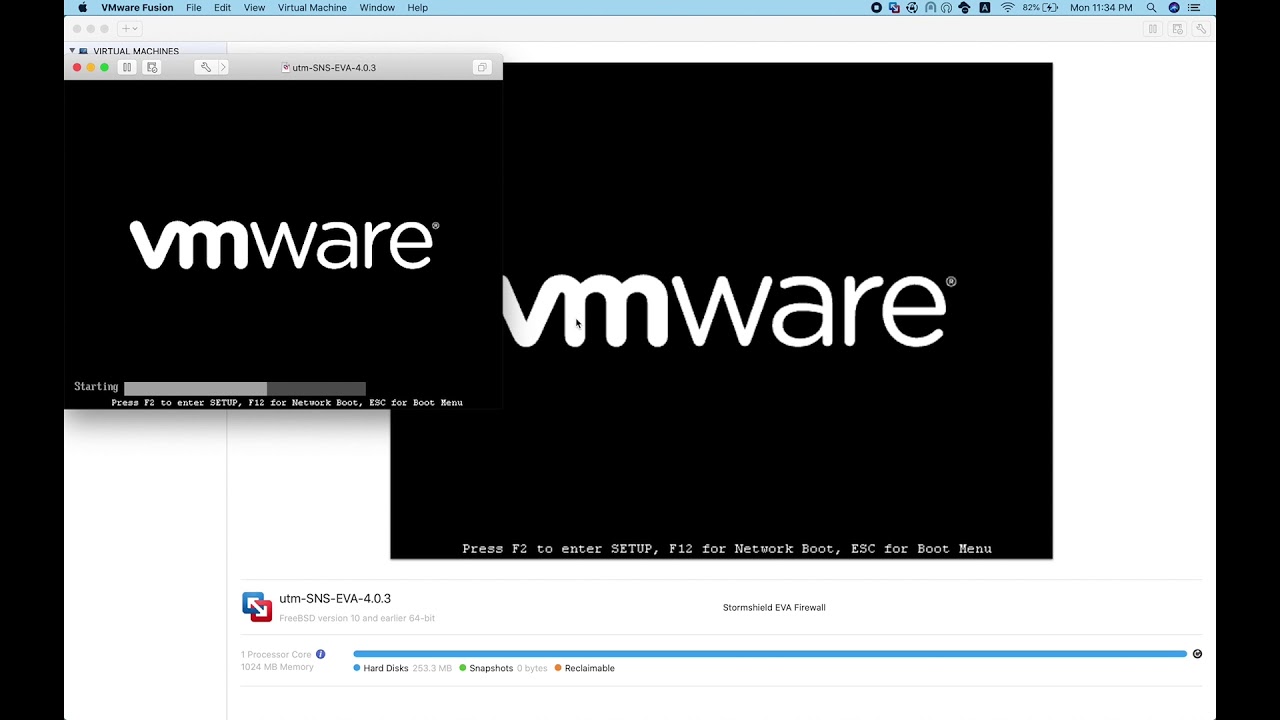Click the Unity/single-window view button in VM window
Screen dimensions: 1280x720
tap(482, 67)
